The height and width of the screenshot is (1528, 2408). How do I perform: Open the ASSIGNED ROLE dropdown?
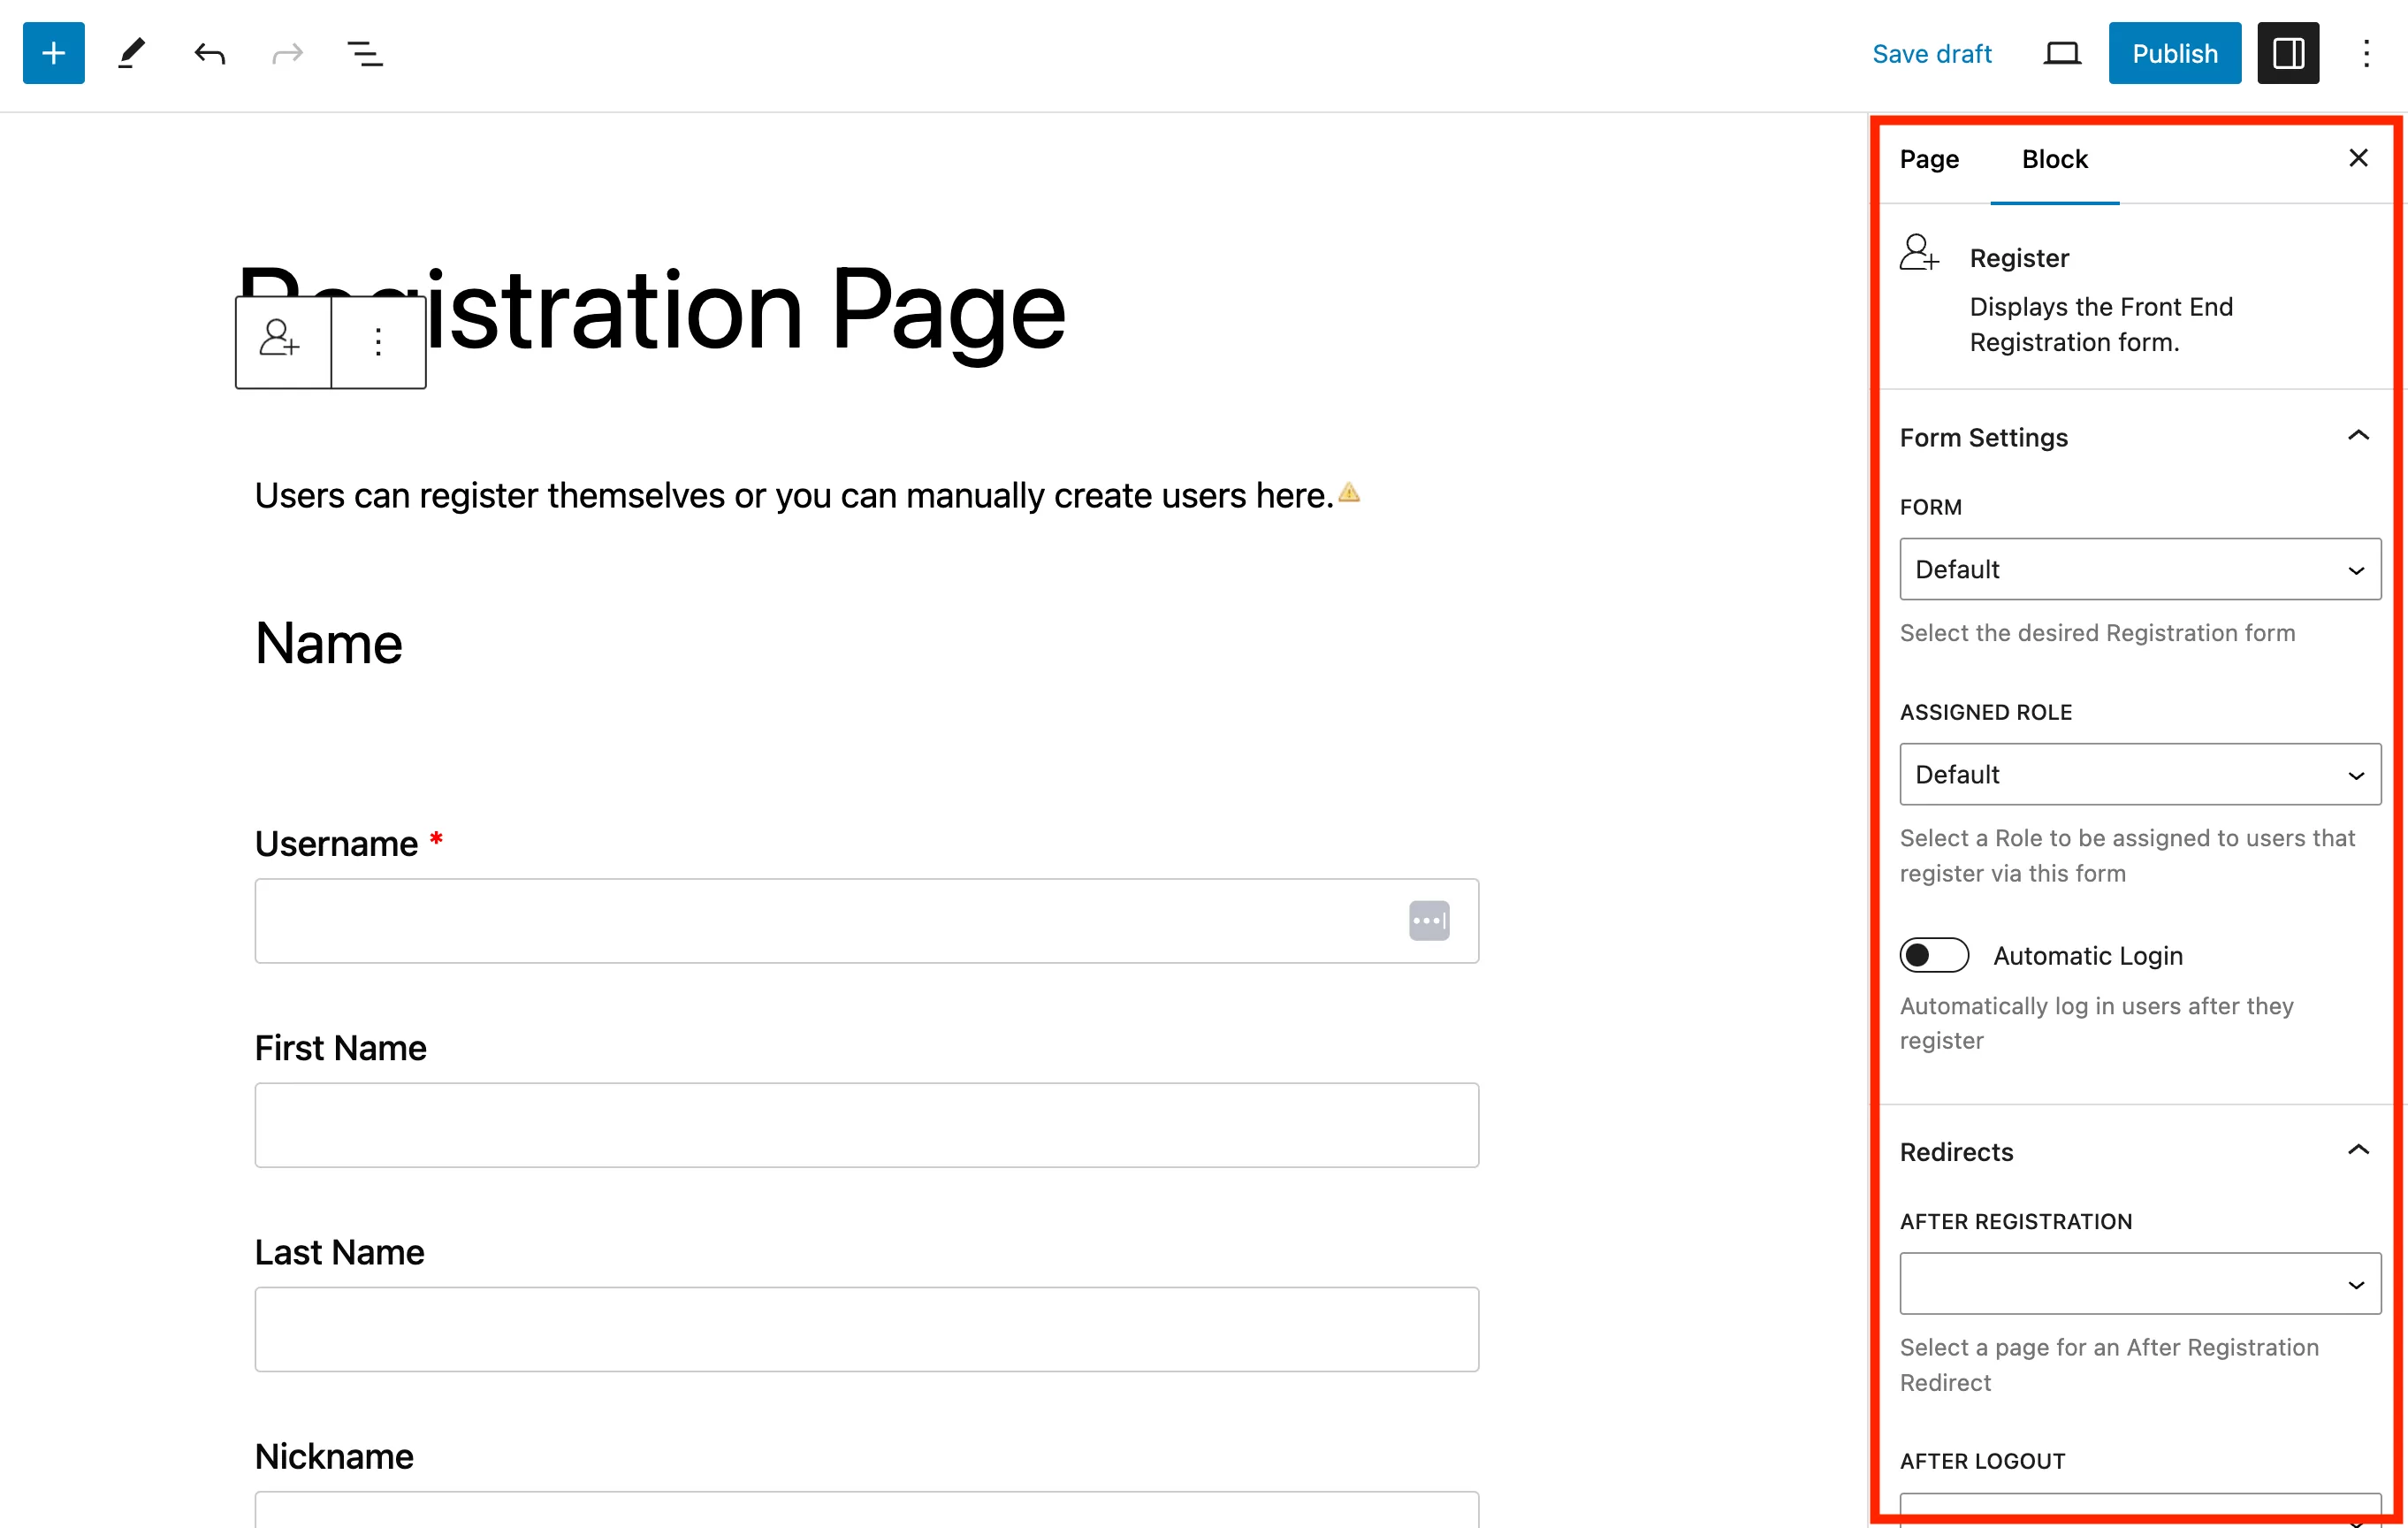[x=2140, y=774]
